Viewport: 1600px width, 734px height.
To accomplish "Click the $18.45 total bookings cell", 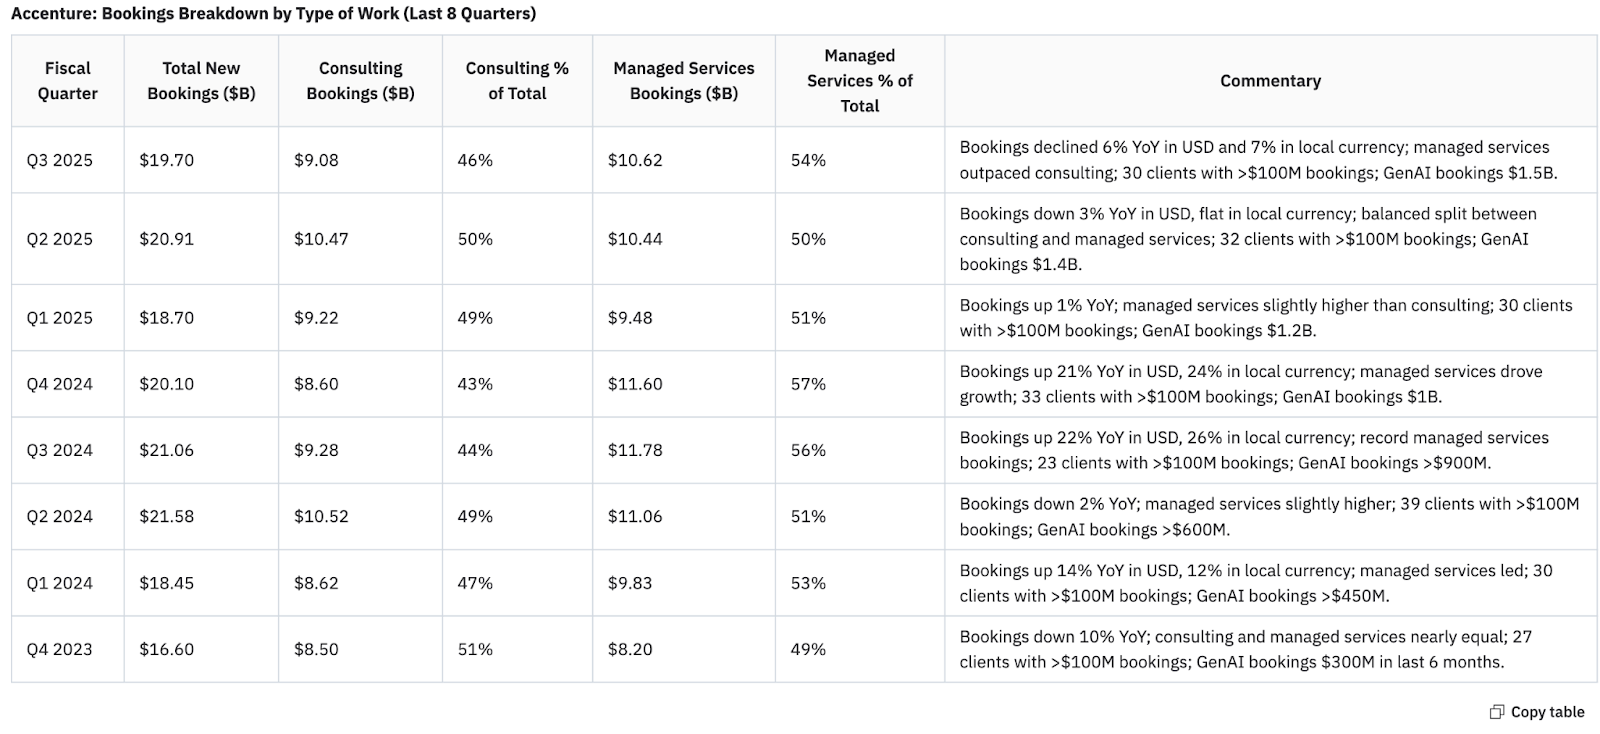I will coord(167,583).
